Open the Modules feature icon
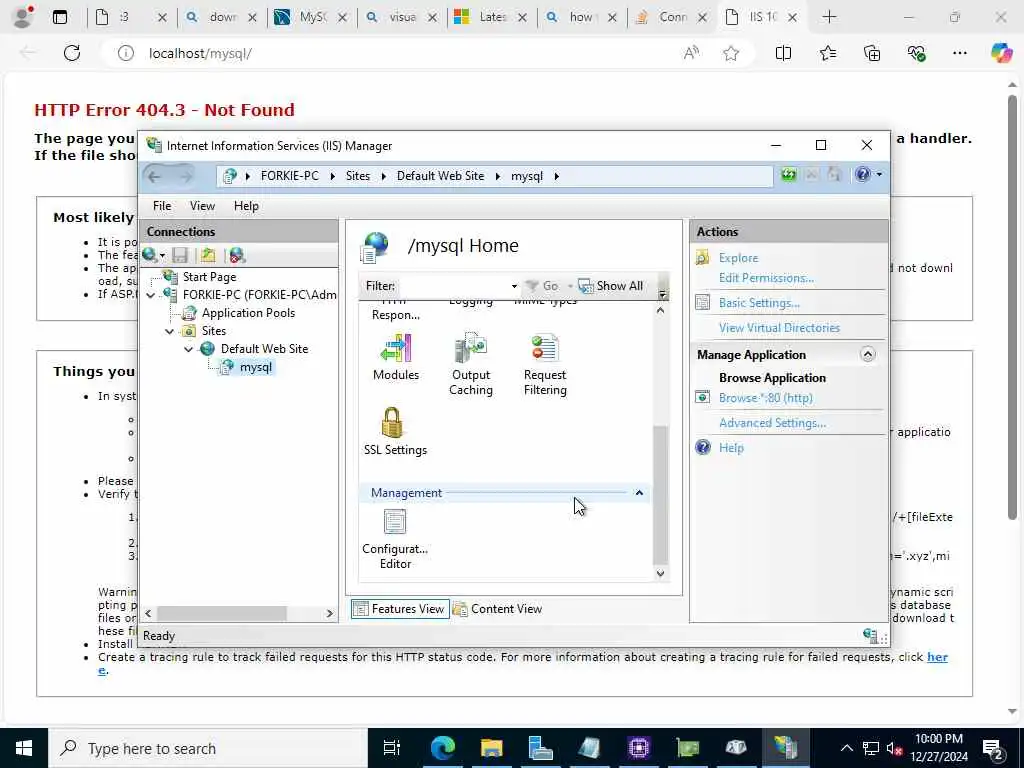 pos(396,356)
